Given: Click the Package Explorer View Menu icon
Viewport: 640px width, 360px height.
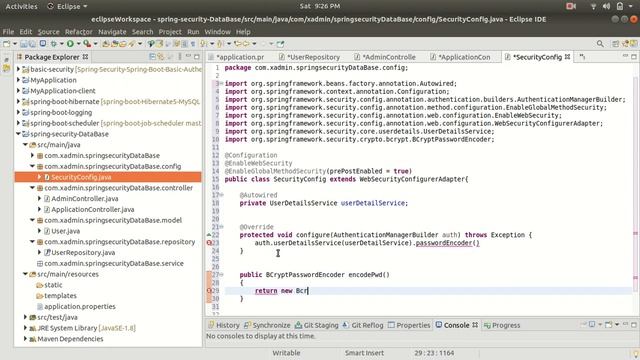Looking at the screenshot, I should click(x=180, y=57).
